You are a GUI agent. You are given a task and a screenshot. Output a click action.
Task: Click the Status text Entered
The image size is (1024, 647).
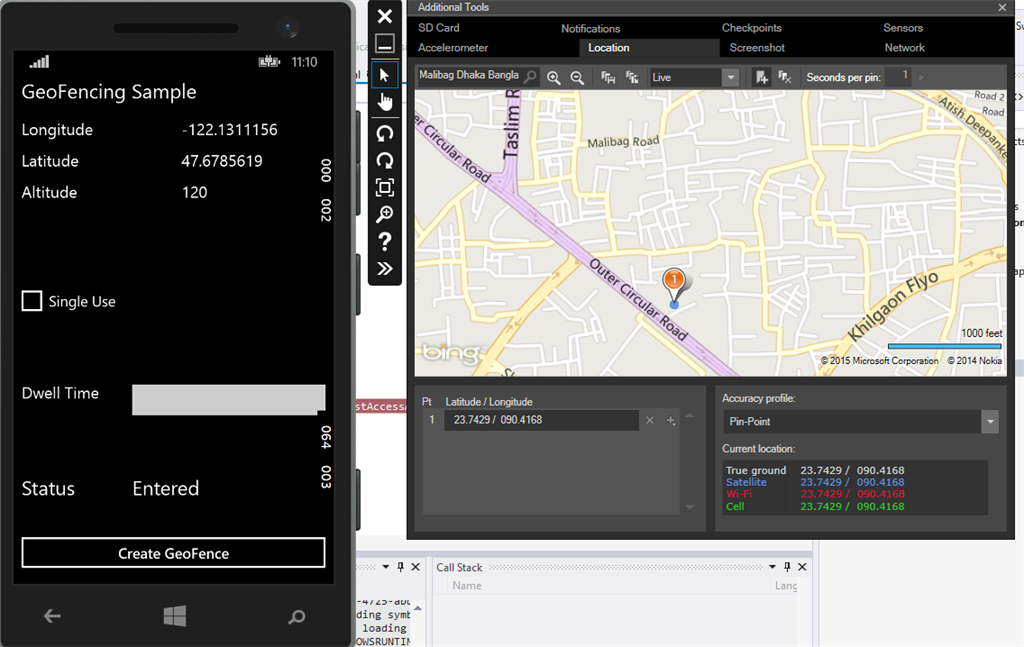[x=166, y=488]
